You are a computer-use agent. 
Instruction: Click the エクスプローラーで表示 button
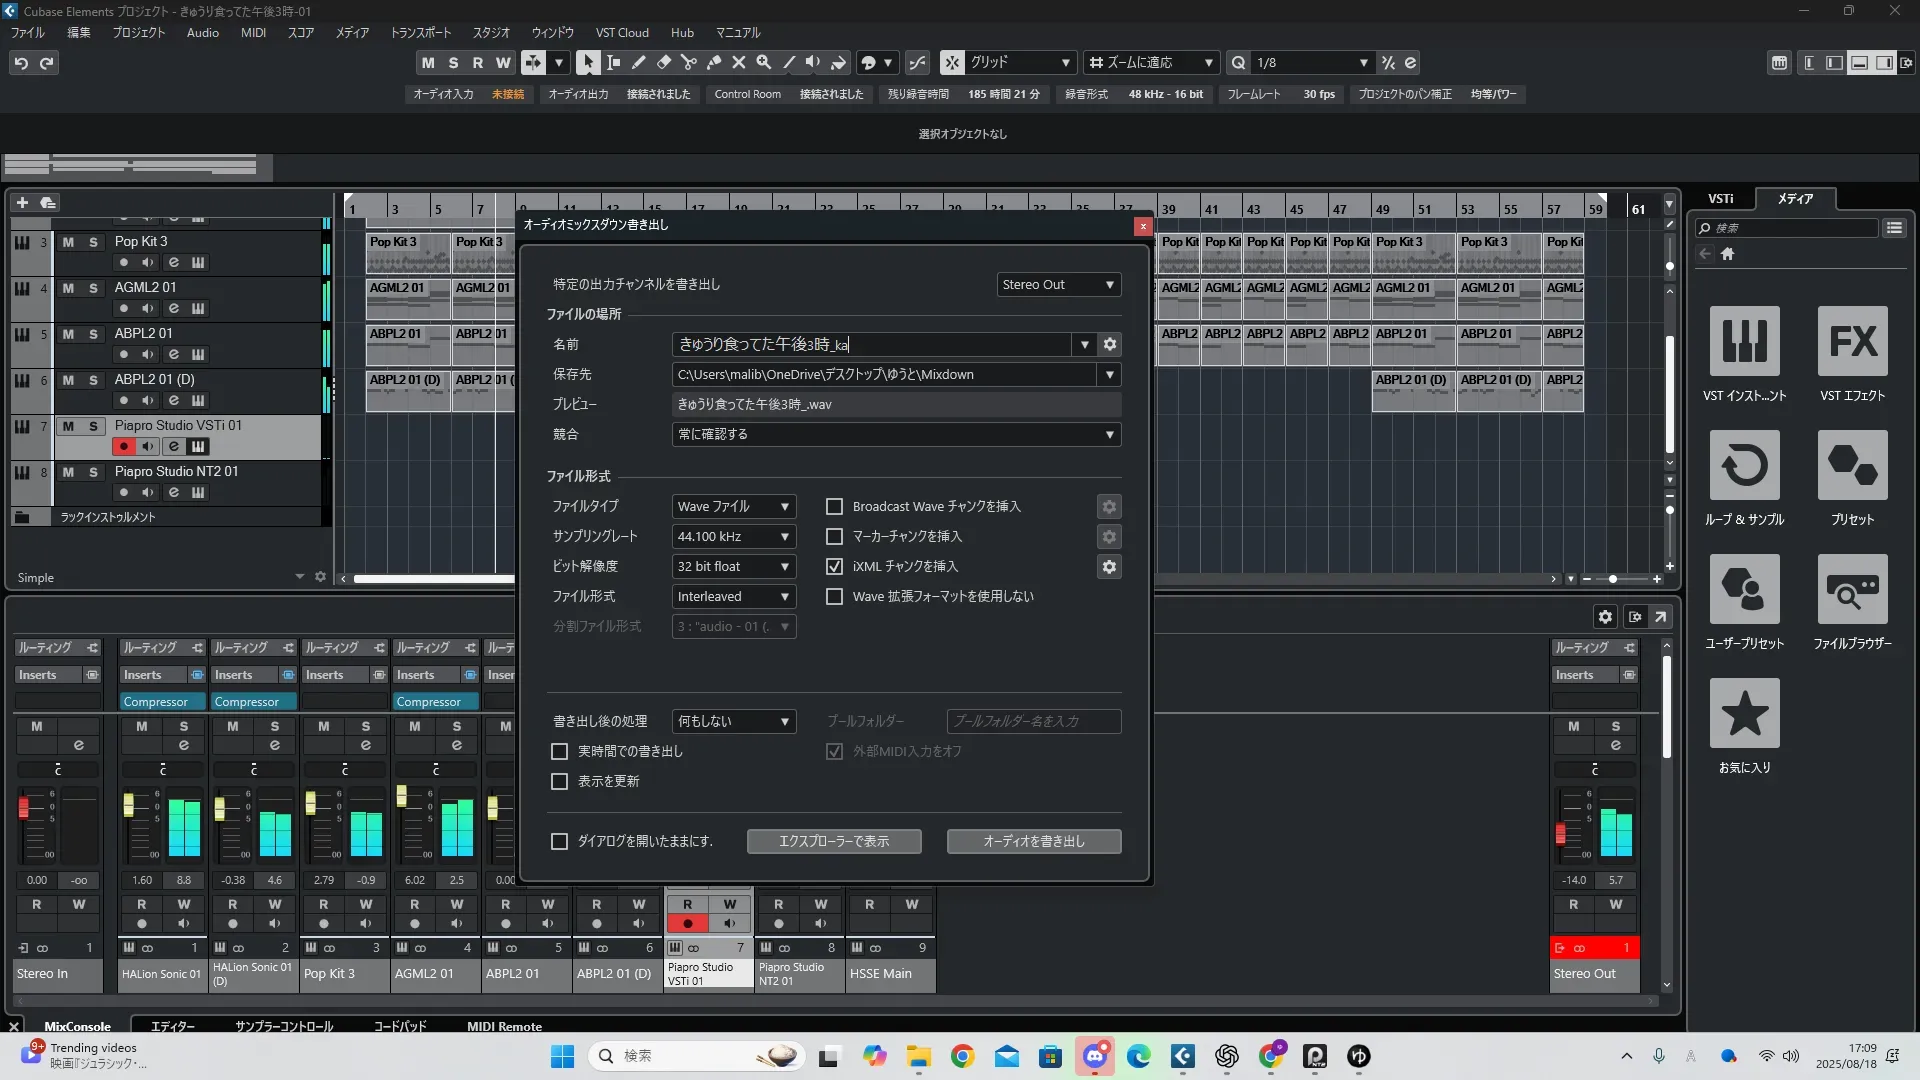833,841
